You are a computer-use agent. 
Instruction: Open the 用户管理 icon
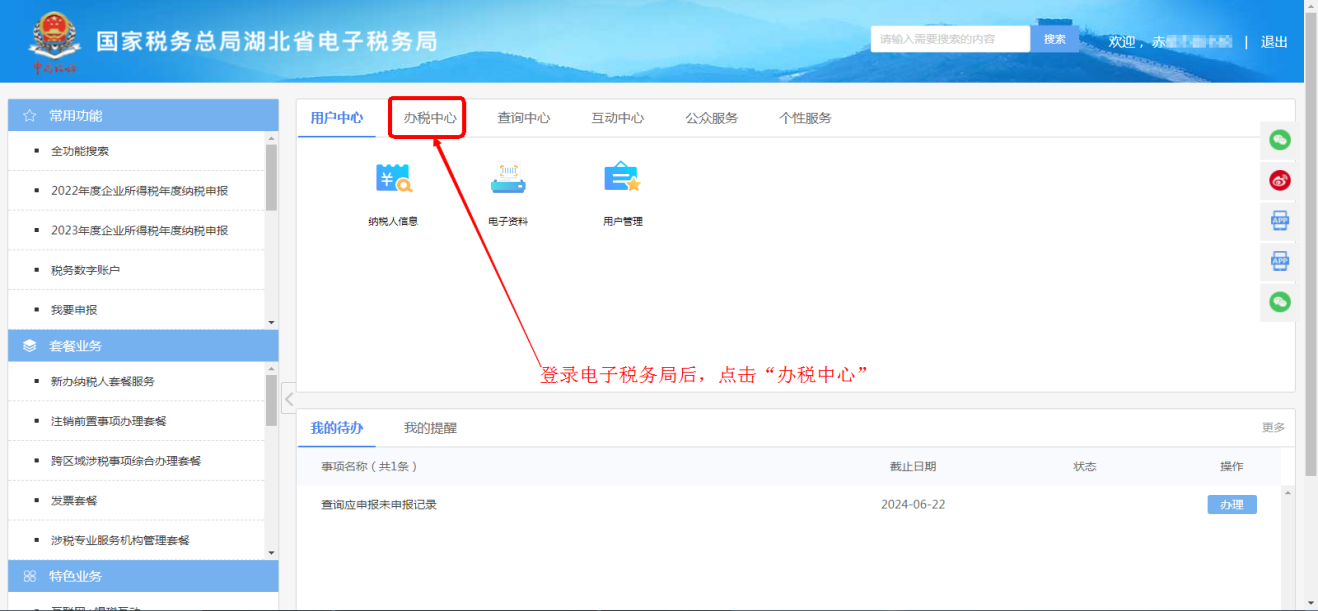[x=622, y=179]
